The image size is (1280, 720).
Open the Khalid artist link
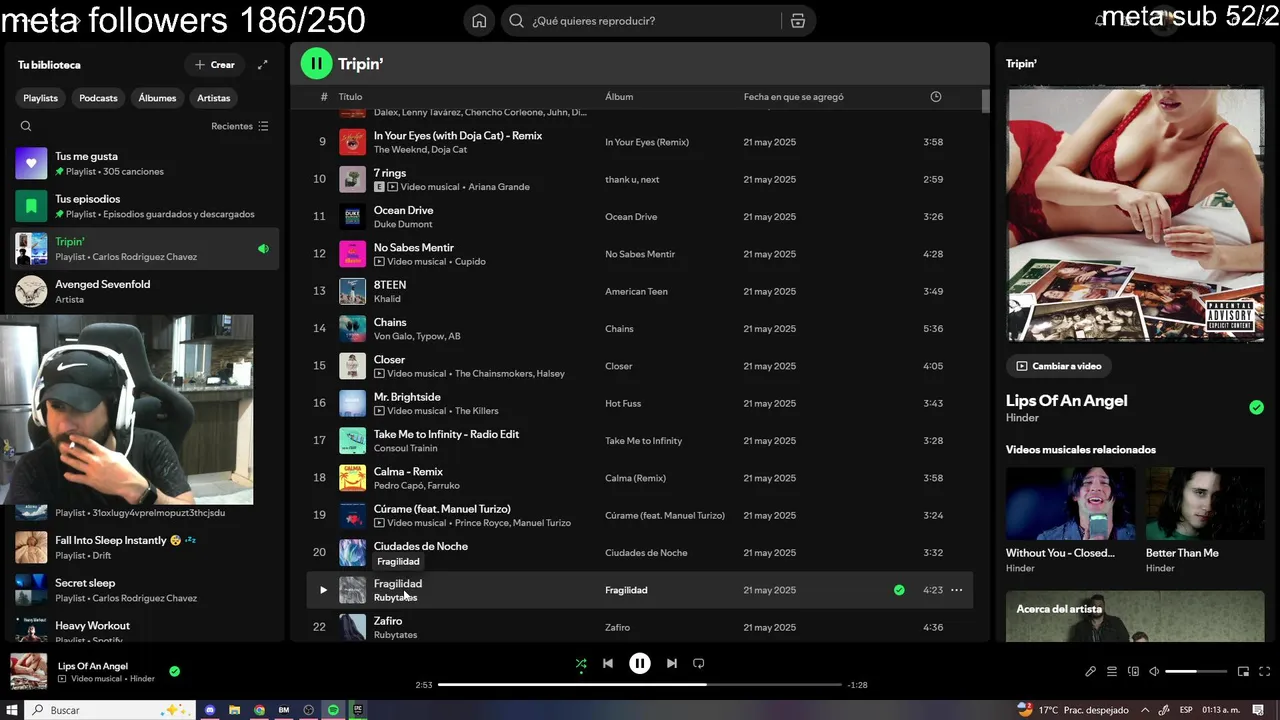[387, 299]
